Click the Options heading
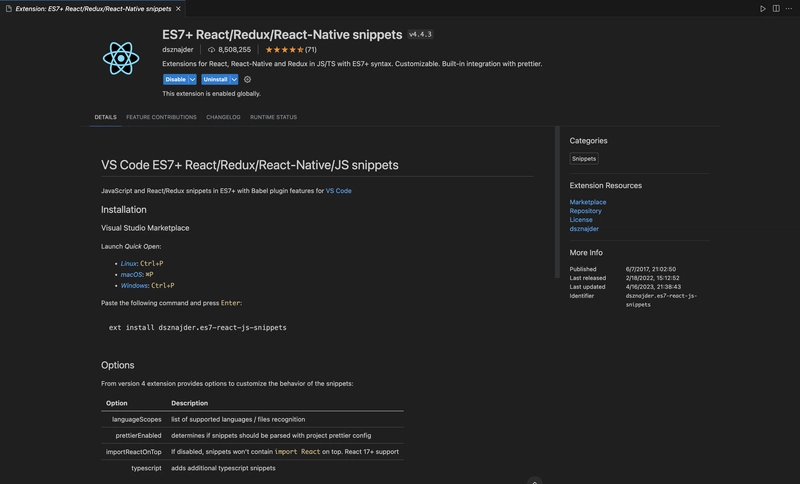 [117, 365]
